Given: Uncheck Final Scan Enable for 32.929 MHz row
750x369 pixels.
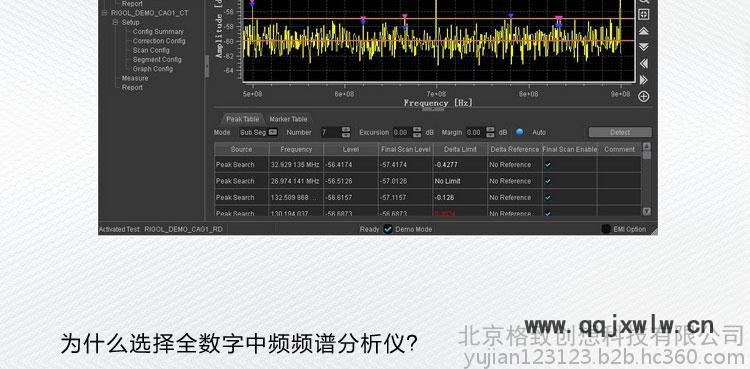Looking at the screenshot, I should coord(548,165).
